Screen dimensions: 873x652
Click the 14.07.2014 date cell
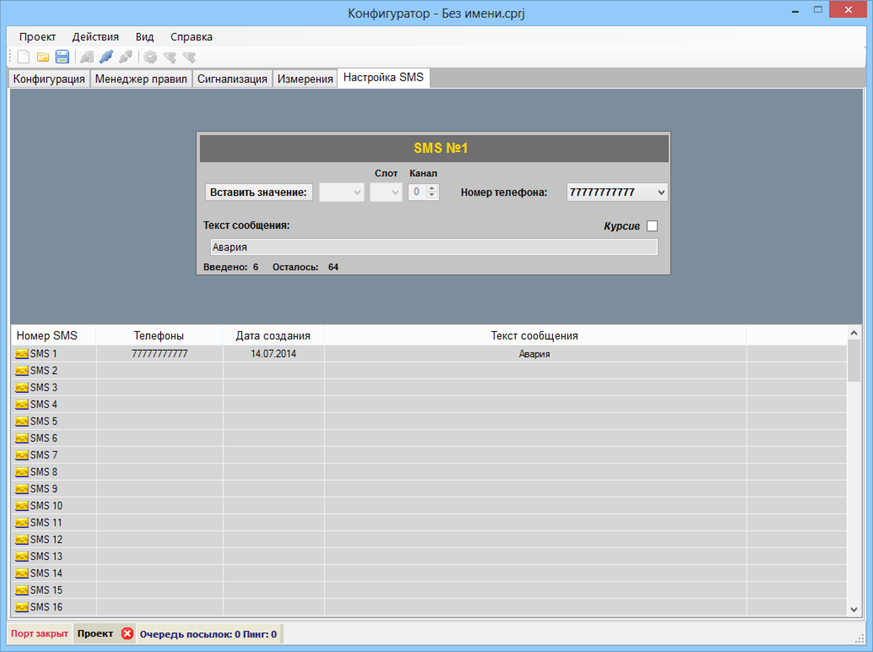(x=273, y=354)
